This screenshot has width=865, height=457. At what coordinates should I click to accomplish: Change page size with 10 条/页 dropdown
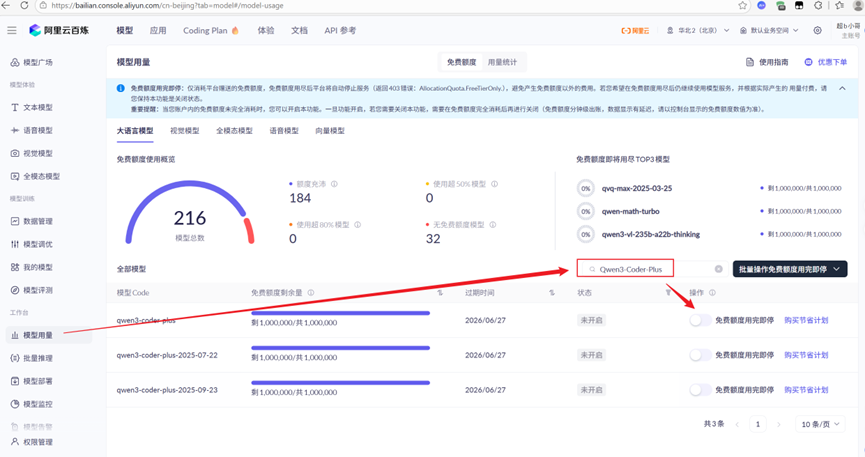[820, 424]
